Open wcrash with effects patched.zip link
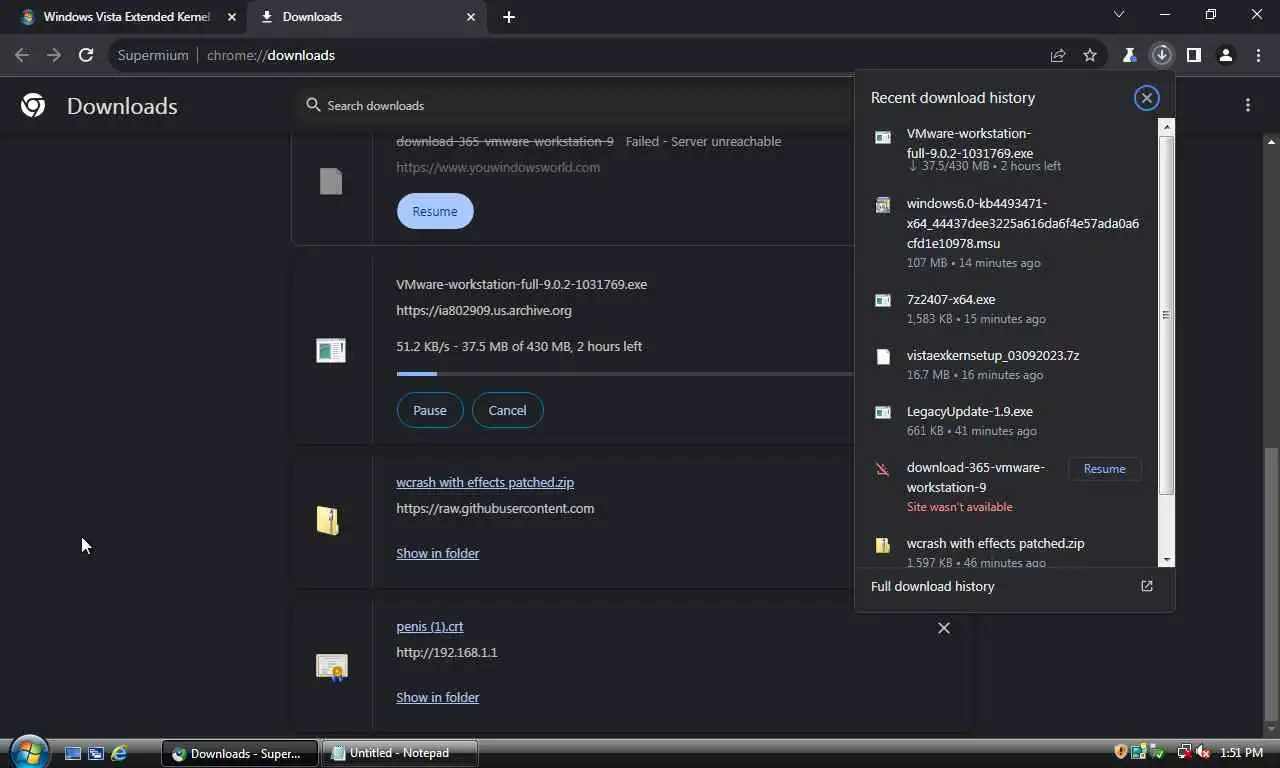 [485, 482]
